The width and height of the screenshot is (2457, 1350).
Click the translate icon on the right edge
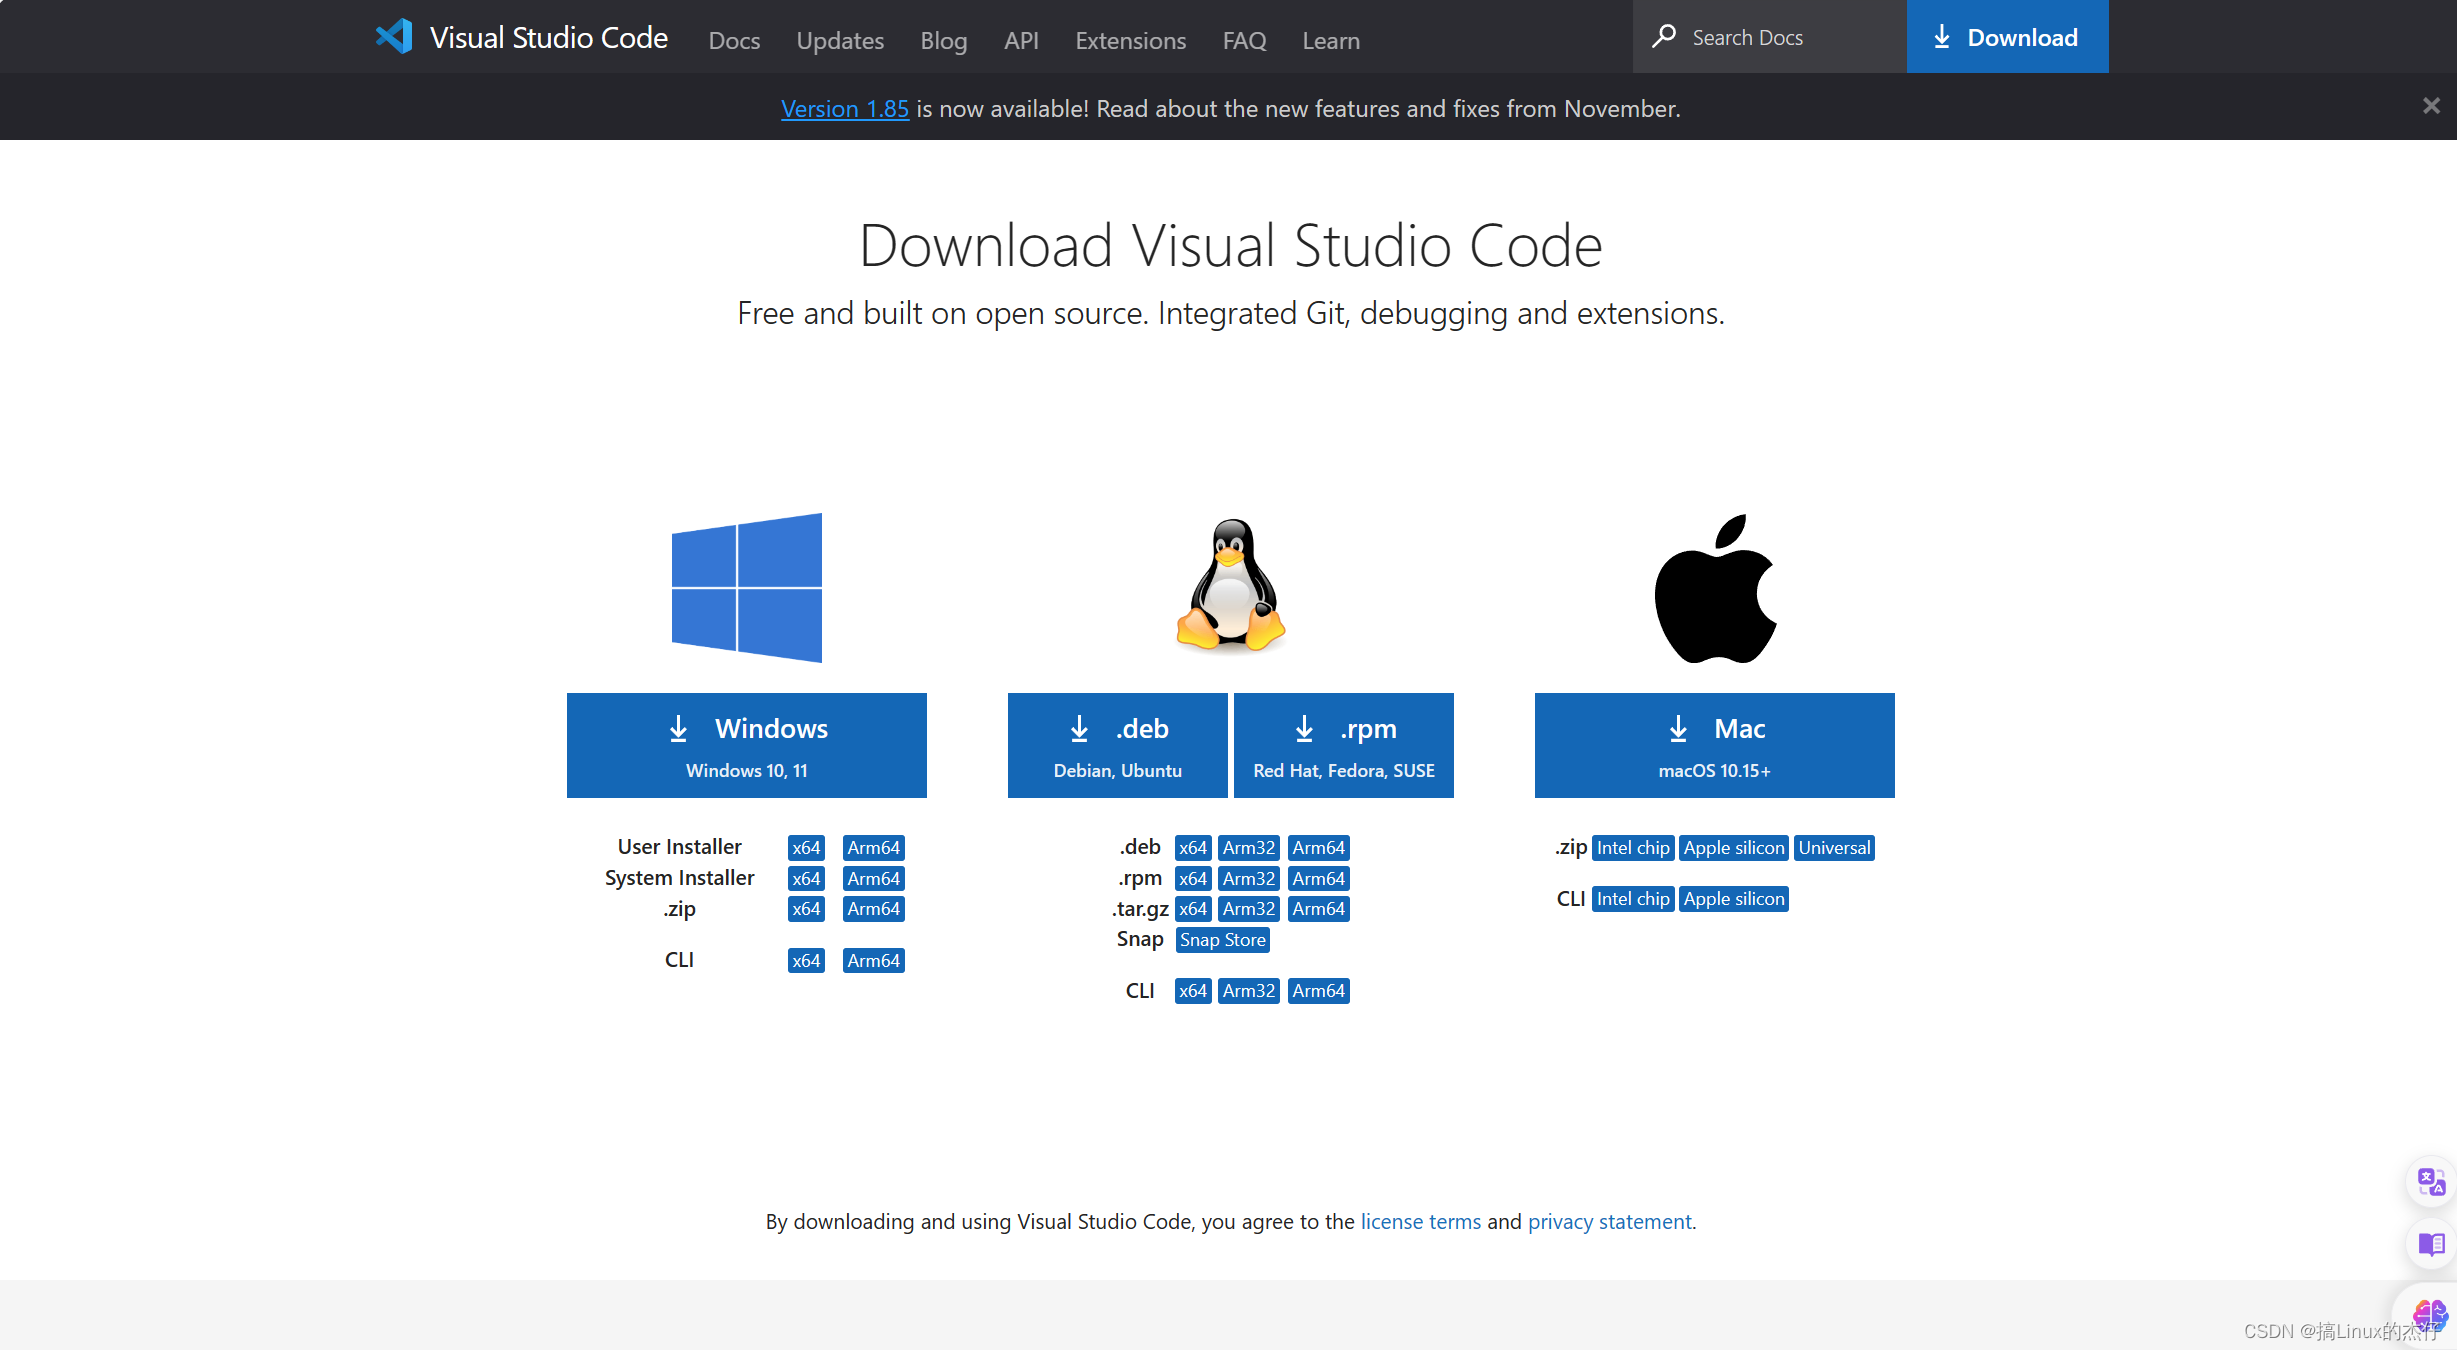2430,1182
